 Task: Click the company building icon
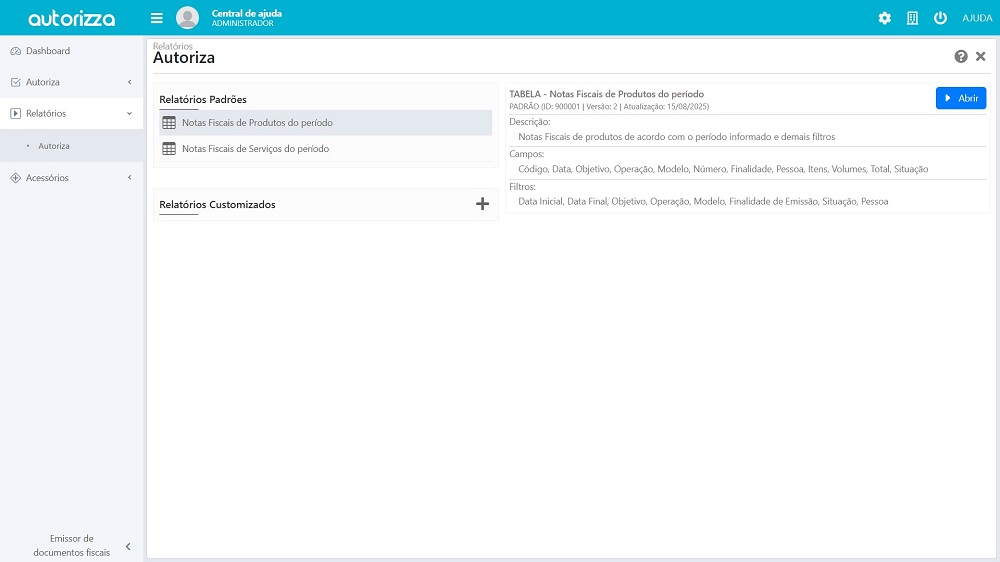pyautogui.click(x=912, y=18)
